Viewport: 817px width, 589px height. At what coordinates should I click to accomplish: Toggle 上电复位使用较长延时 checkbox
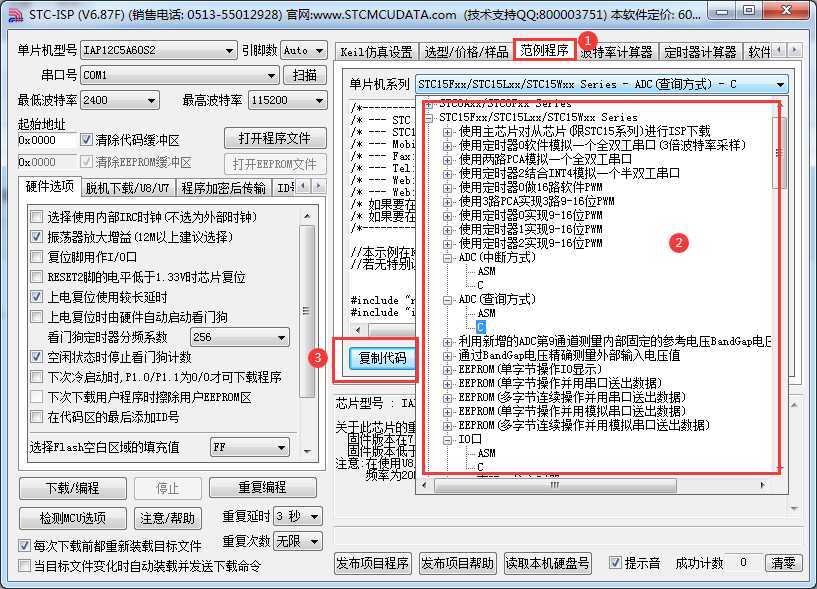pyautogui.click(x=36, y=297)
